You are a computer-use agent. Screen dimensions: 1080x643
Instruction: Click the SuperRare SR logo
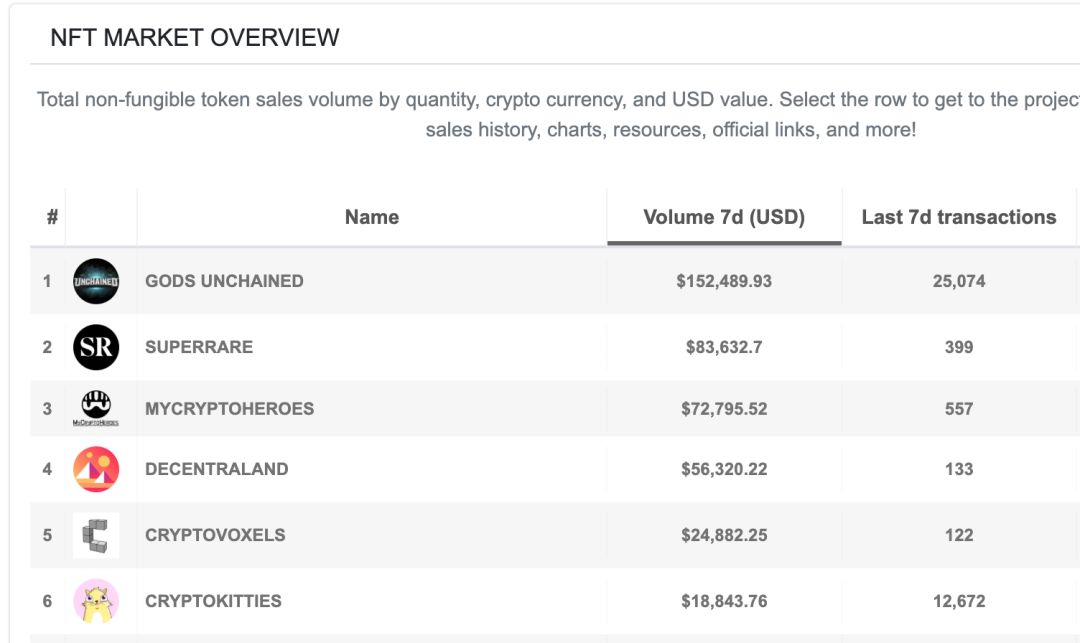coord(96,347)
